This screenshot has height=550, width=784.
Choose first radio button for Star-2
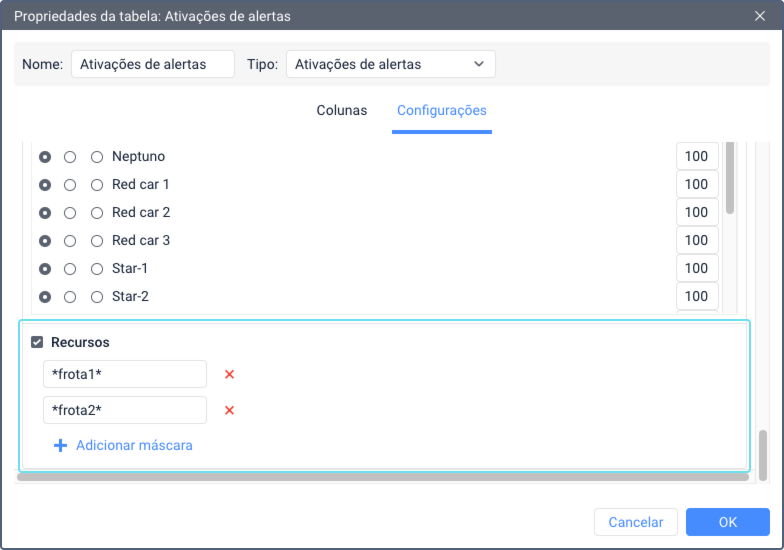[x=45, y=297]
